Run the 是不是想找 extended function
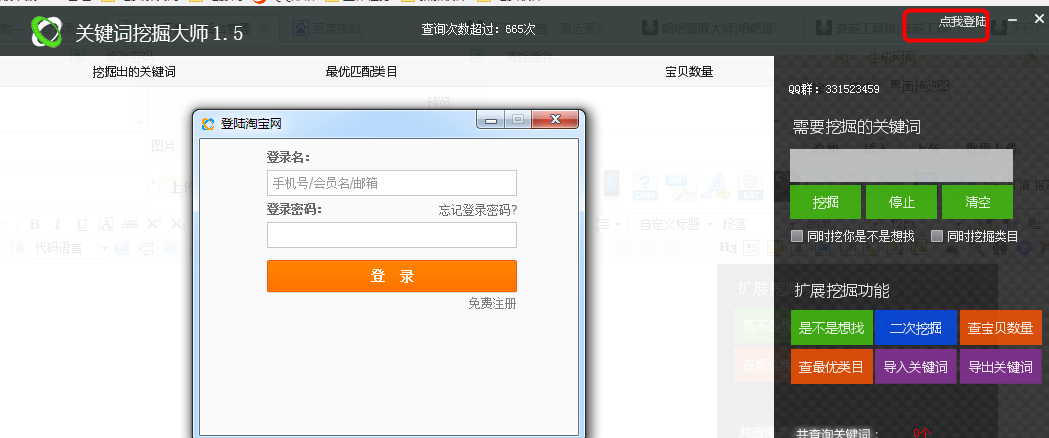 coord(831,328)
